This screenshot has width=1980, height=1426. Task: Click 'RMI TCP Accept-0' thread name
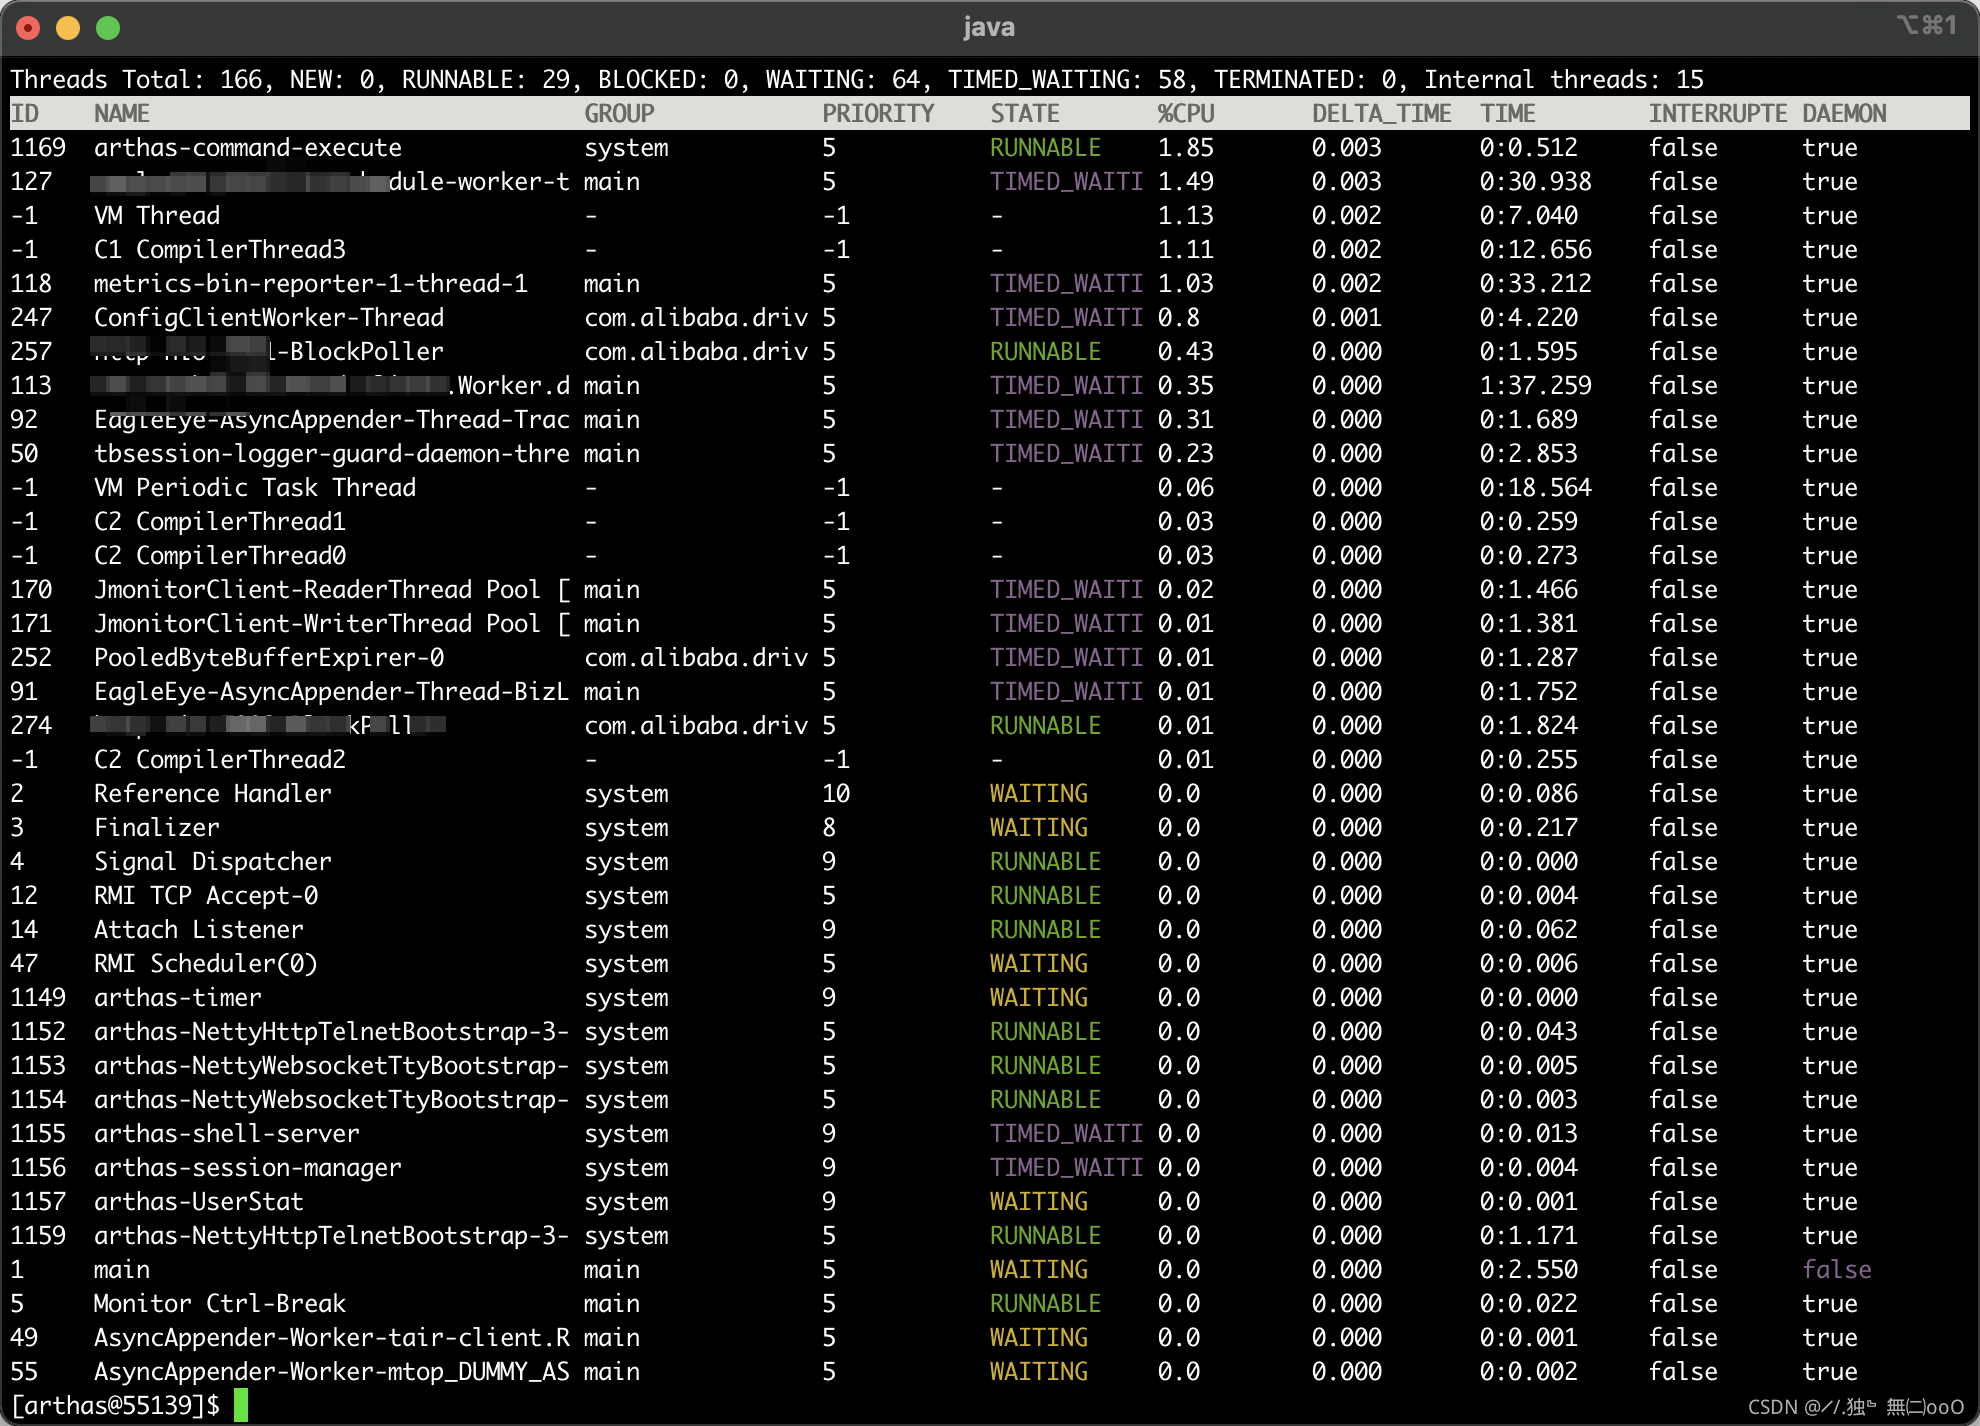(206, 896)
